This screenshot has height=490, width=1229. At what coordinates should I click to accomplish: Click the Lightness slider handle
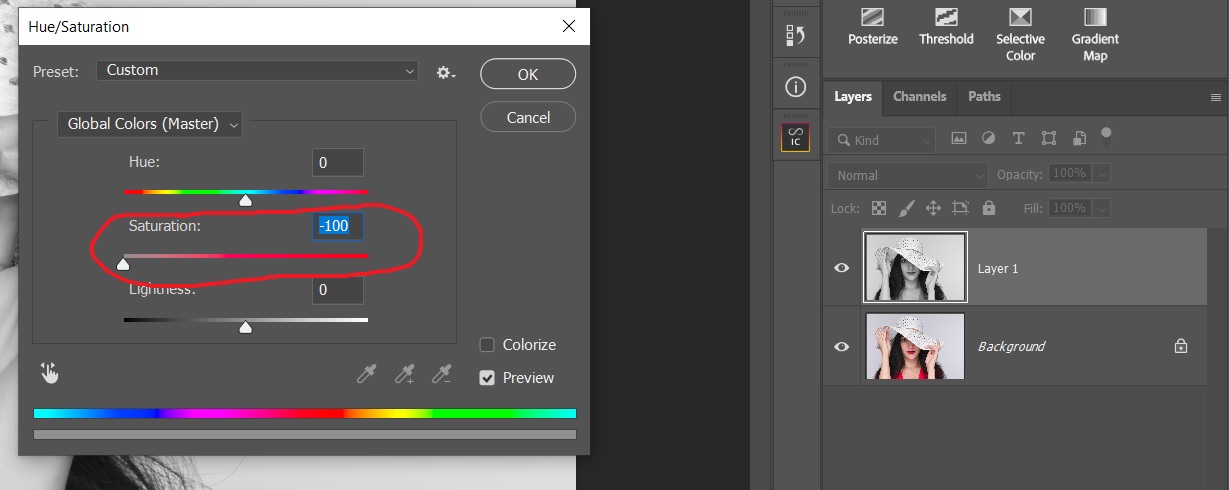click(x=246, y=327)
